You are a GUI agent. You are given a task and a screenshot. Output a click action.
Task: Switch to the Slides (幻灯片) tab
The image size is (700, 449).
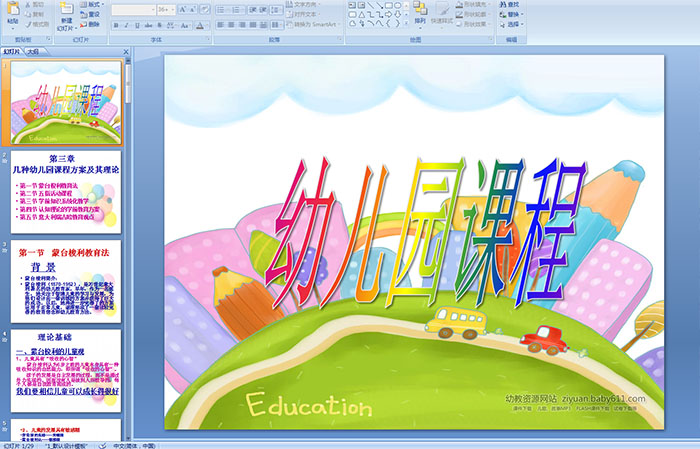(x=12, y=52)
